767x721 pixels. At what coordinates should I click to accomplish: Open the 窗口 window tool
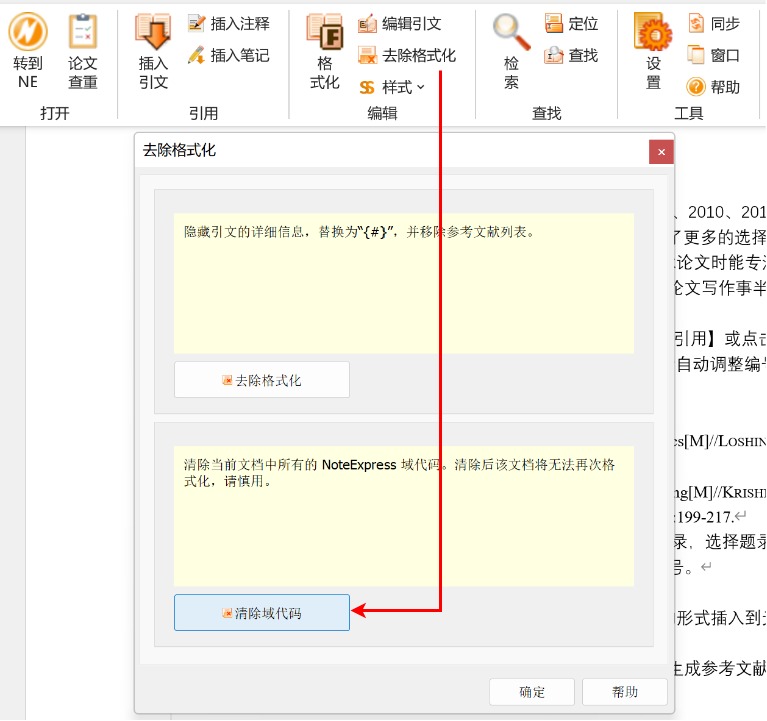click(x=713, y=55)
